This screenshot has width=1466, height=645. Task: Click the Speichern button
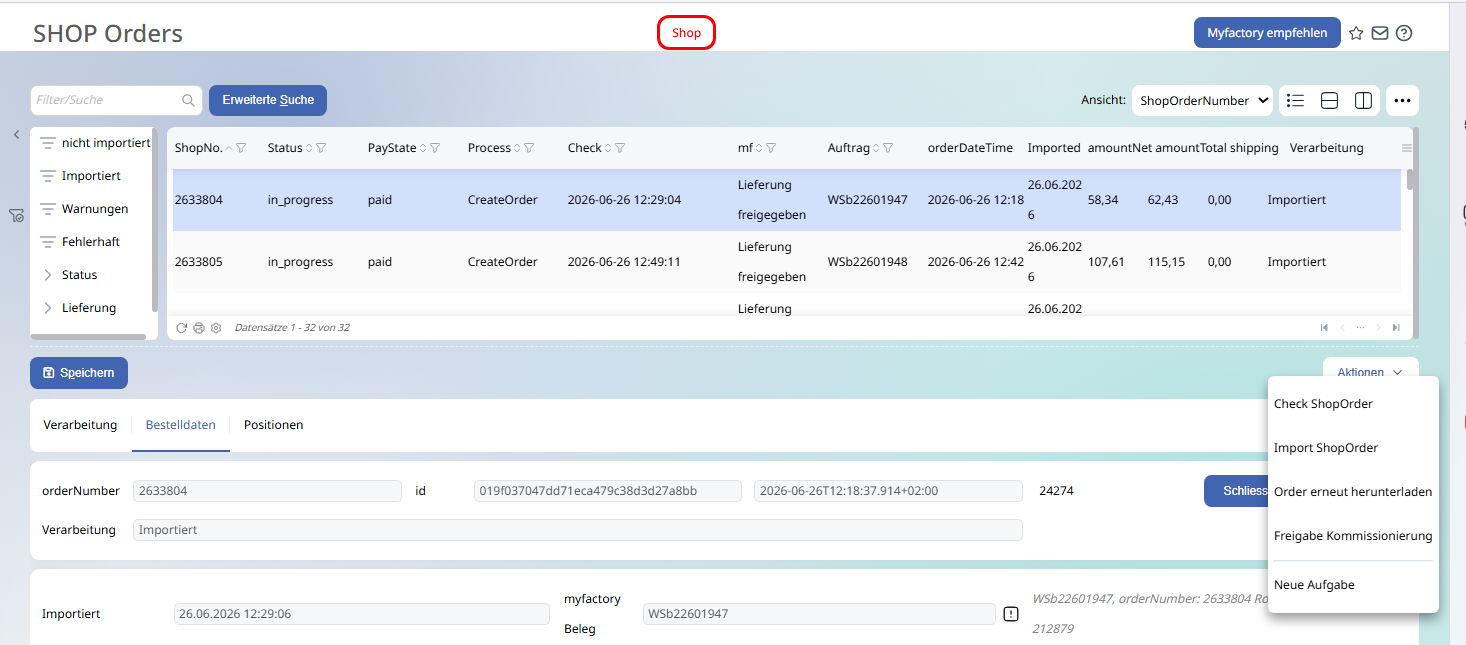79,373
